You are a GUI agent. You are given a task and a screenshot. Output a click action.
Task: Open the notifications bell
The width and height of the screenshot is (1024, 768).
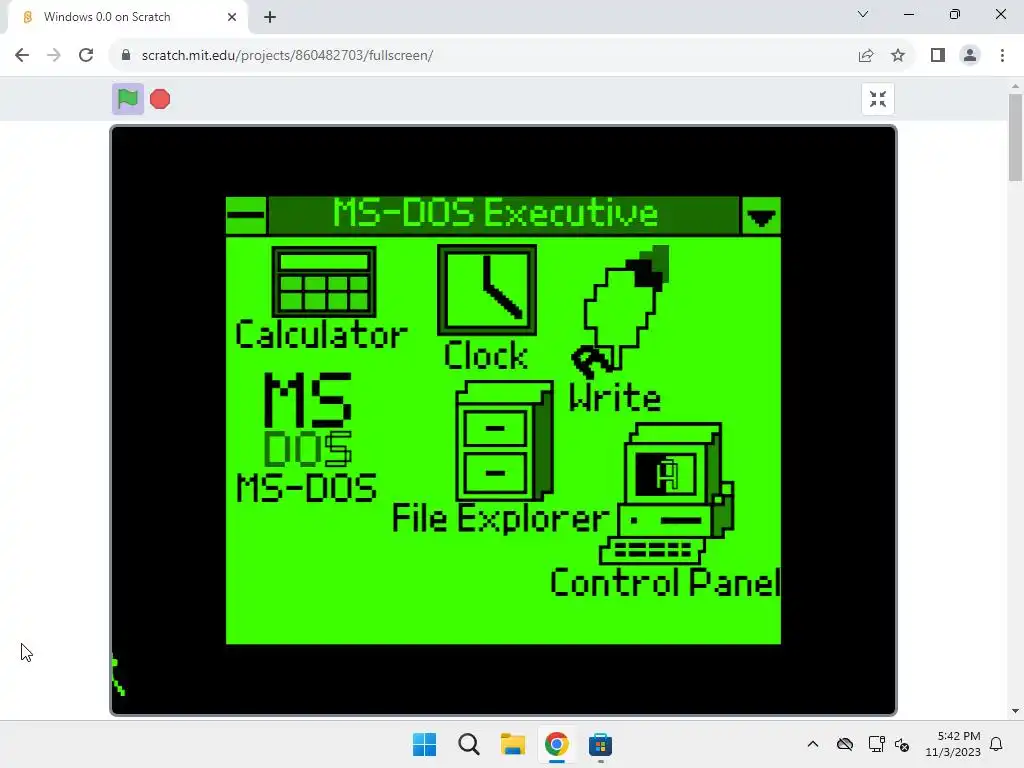tap(997, 744)
